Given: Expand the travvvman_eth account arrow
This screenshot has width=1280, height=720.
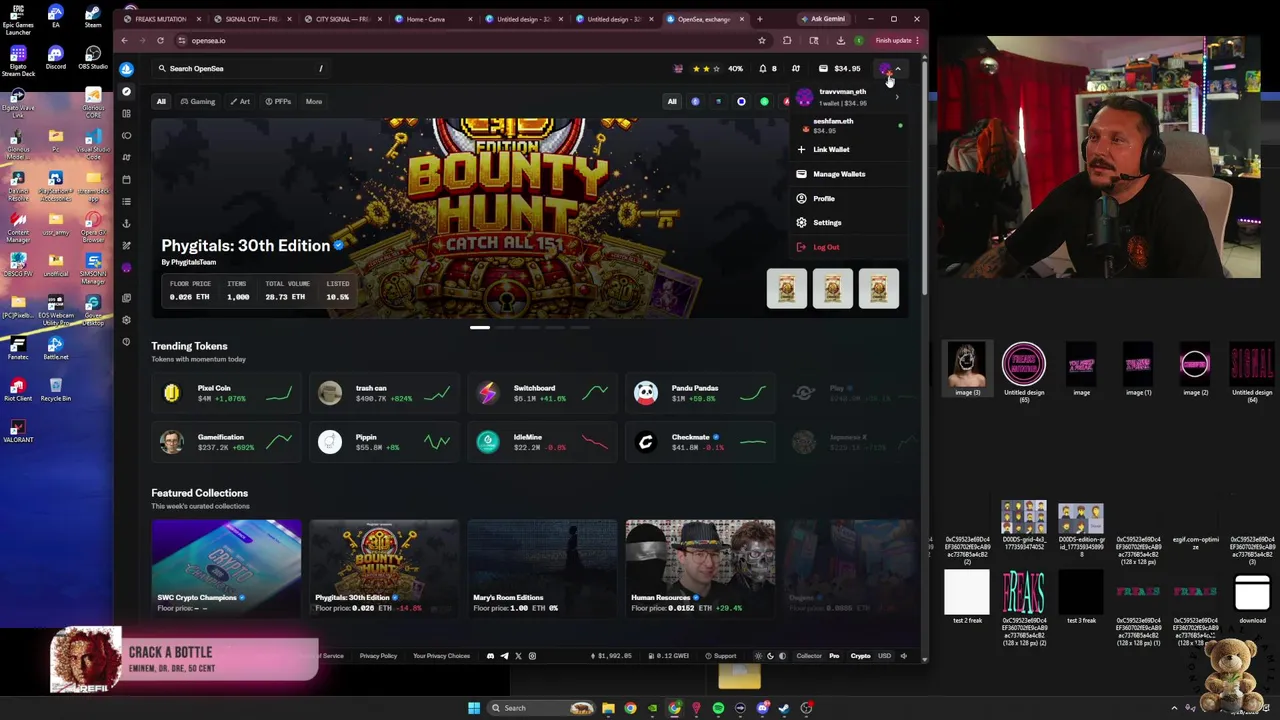Looking at the screenshot, I should (x=897, y=97).
